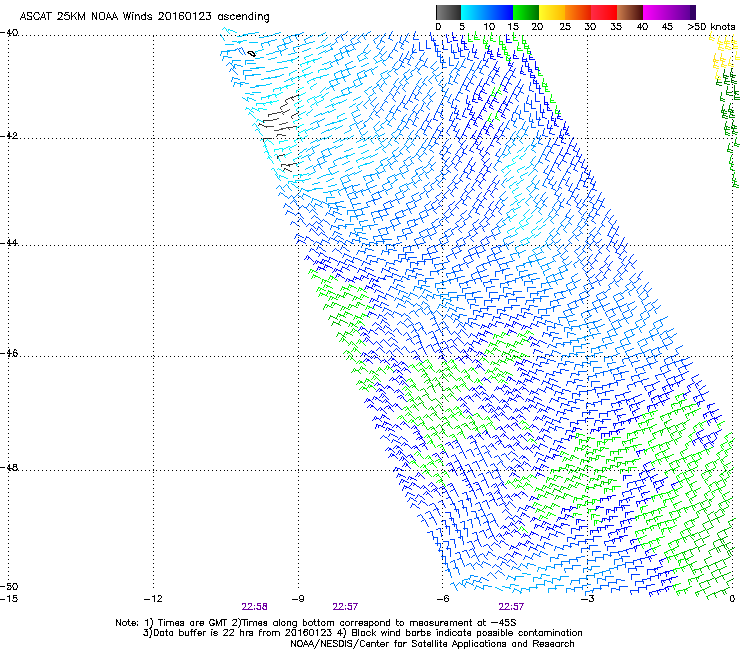This screenshot has height=650, width=740.
Task: Click the 22:57 time stamp near -9
Action: (x=345, y=607)
